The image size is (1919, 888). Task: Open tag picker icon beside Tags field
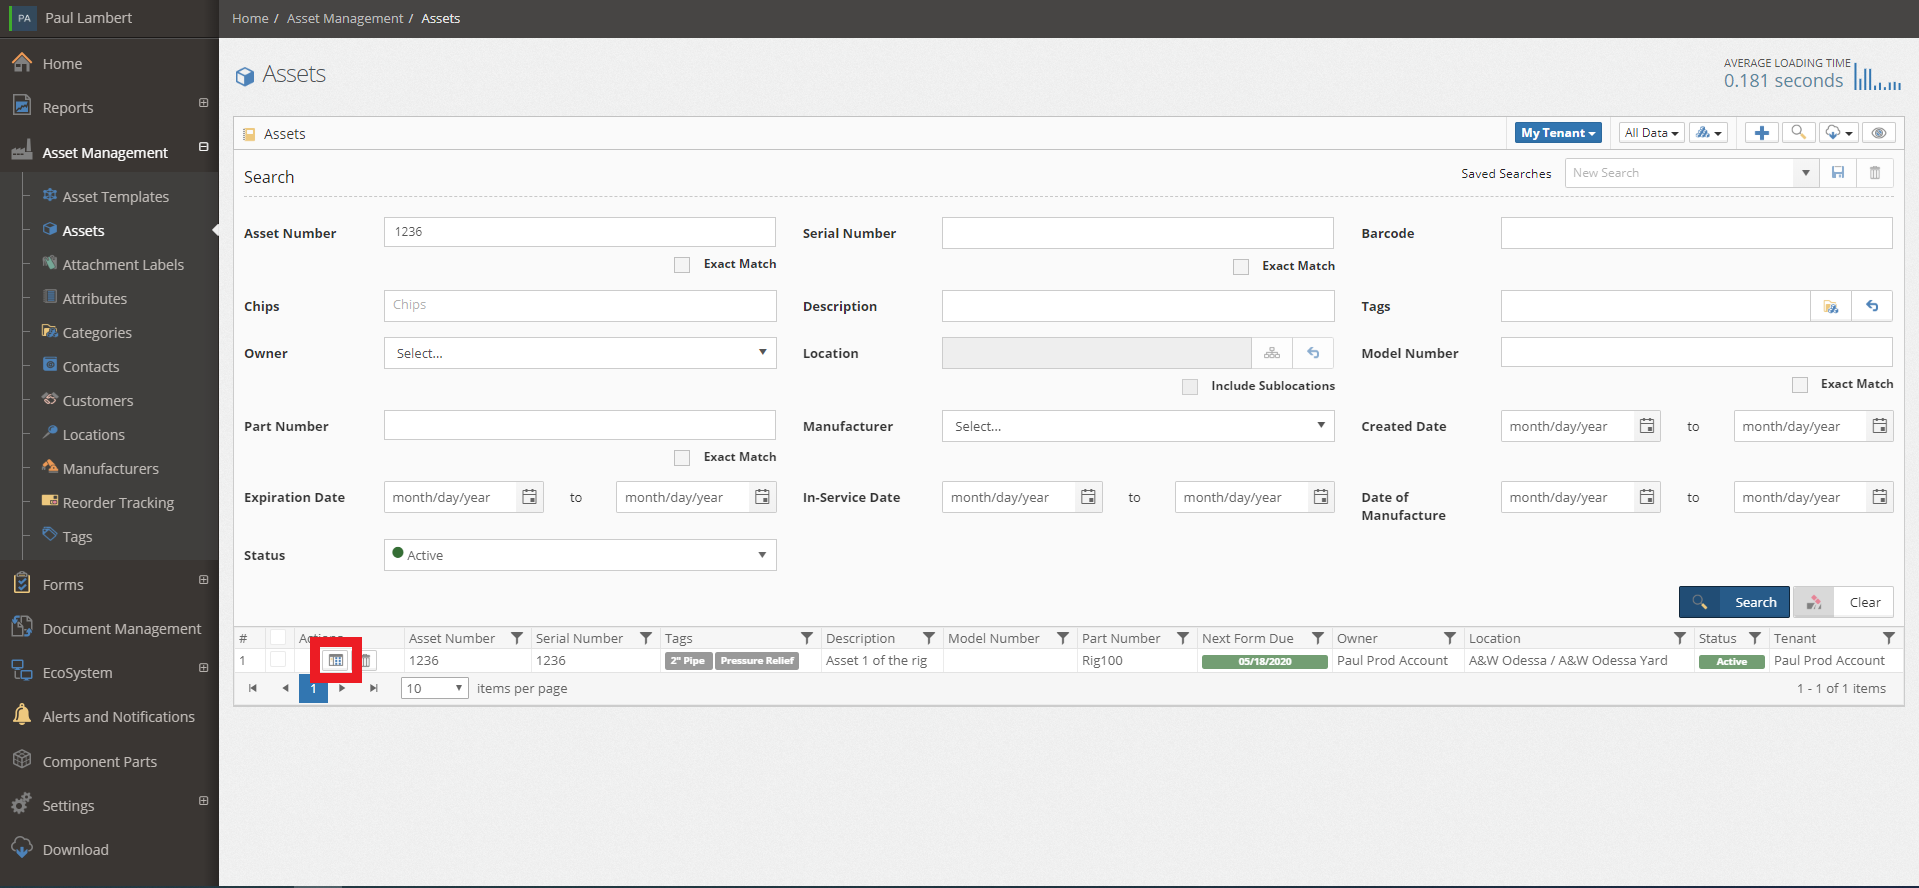click(1831, 306)
